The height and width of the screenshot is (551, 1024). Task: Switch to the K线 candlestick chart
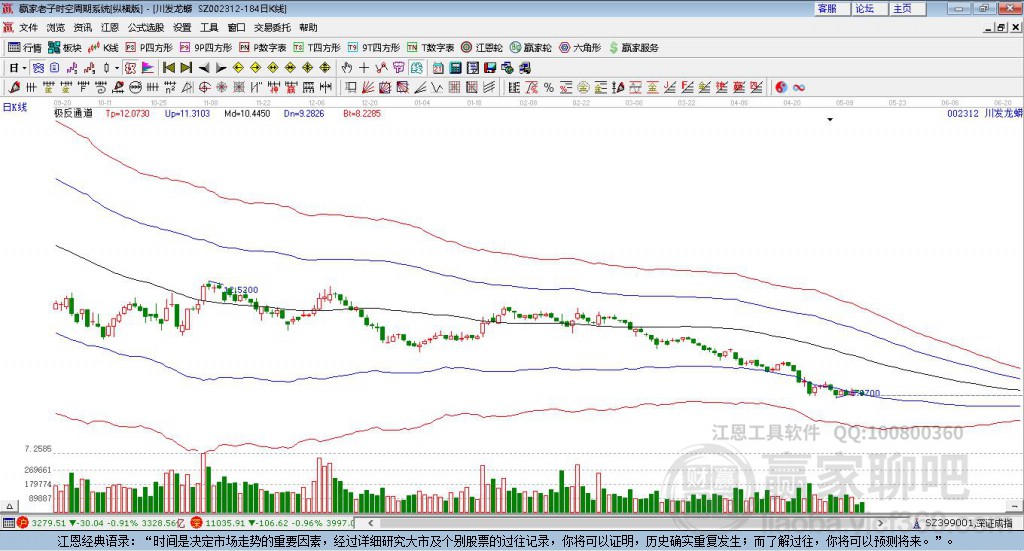[103, 48]
